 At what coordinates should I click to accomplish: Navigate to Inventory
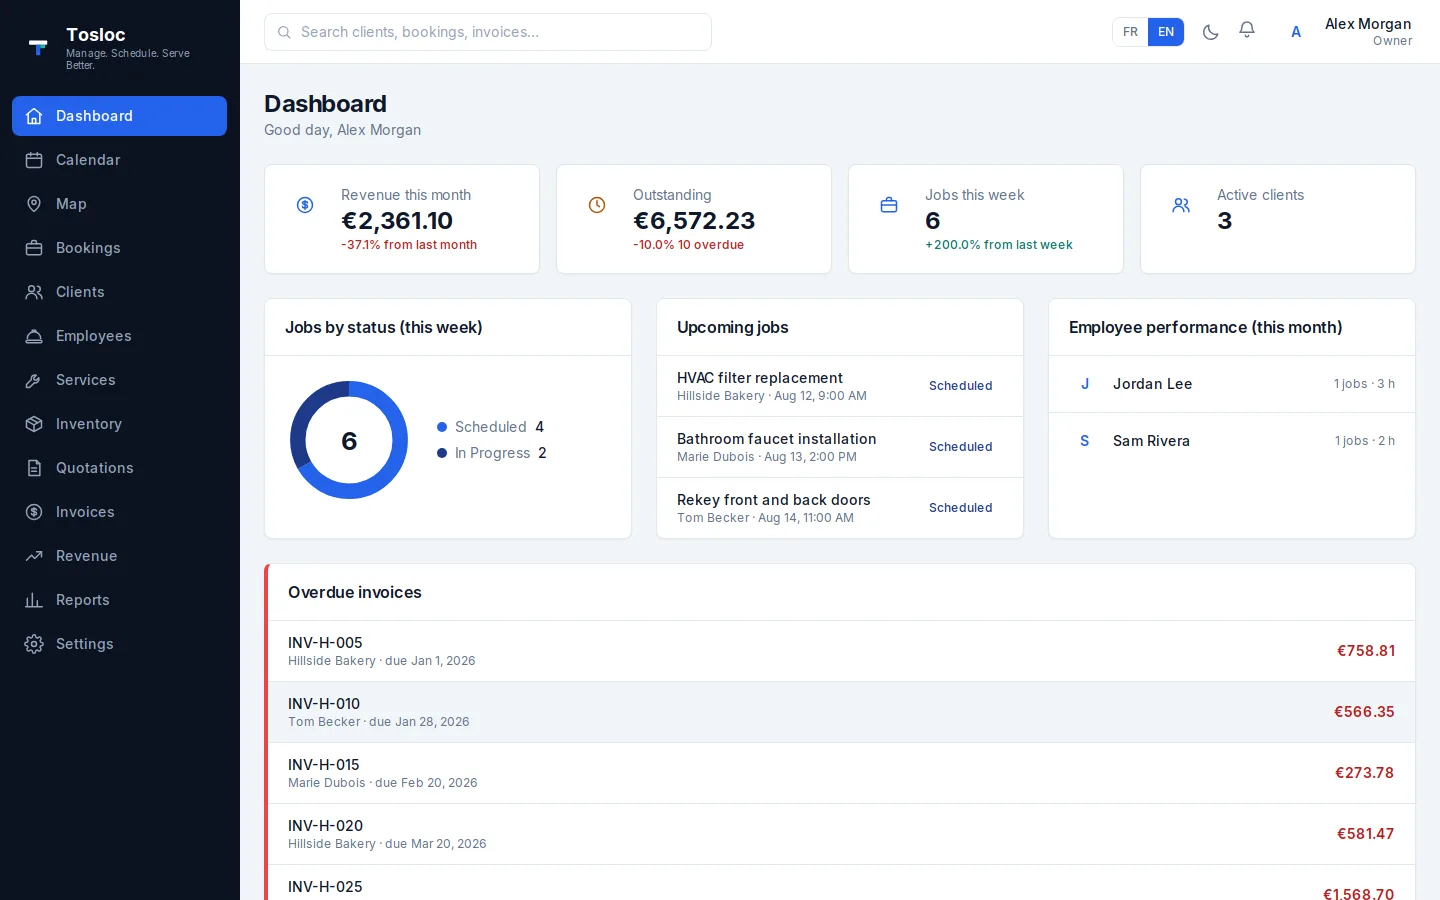(x=119, y=424)
